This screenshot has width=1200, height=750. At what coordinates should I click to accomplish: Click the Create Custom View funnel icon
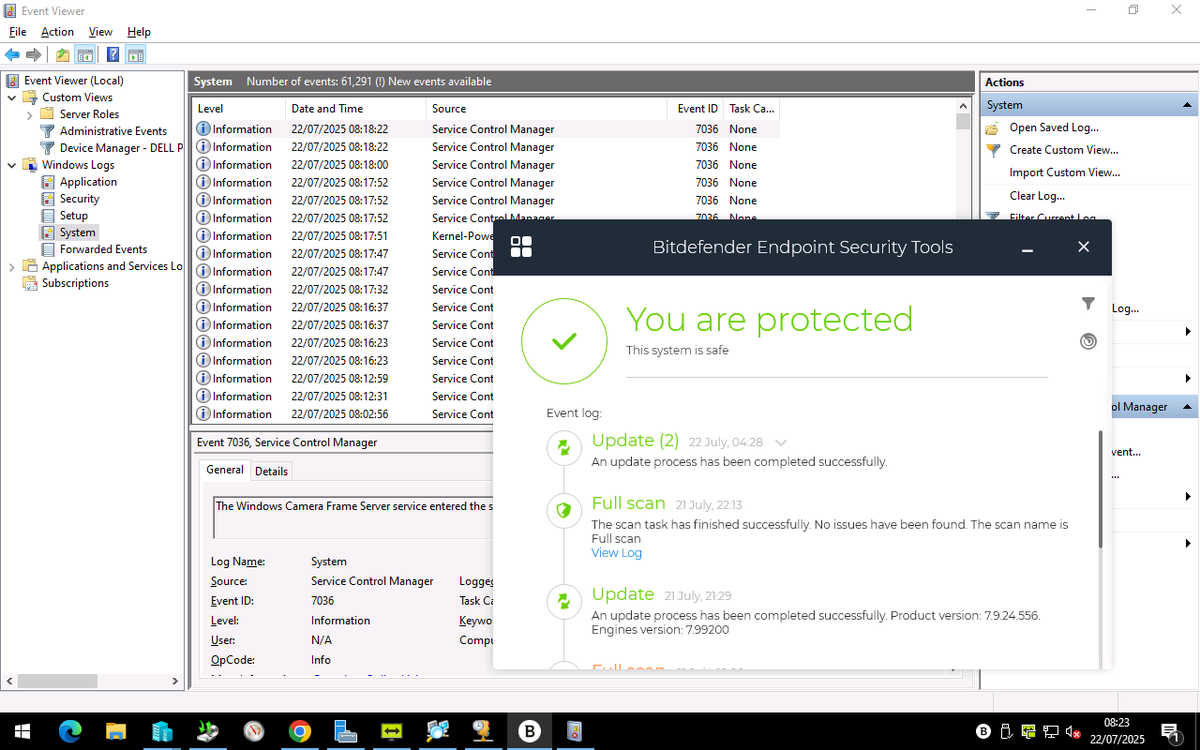[x=993, y=150]
